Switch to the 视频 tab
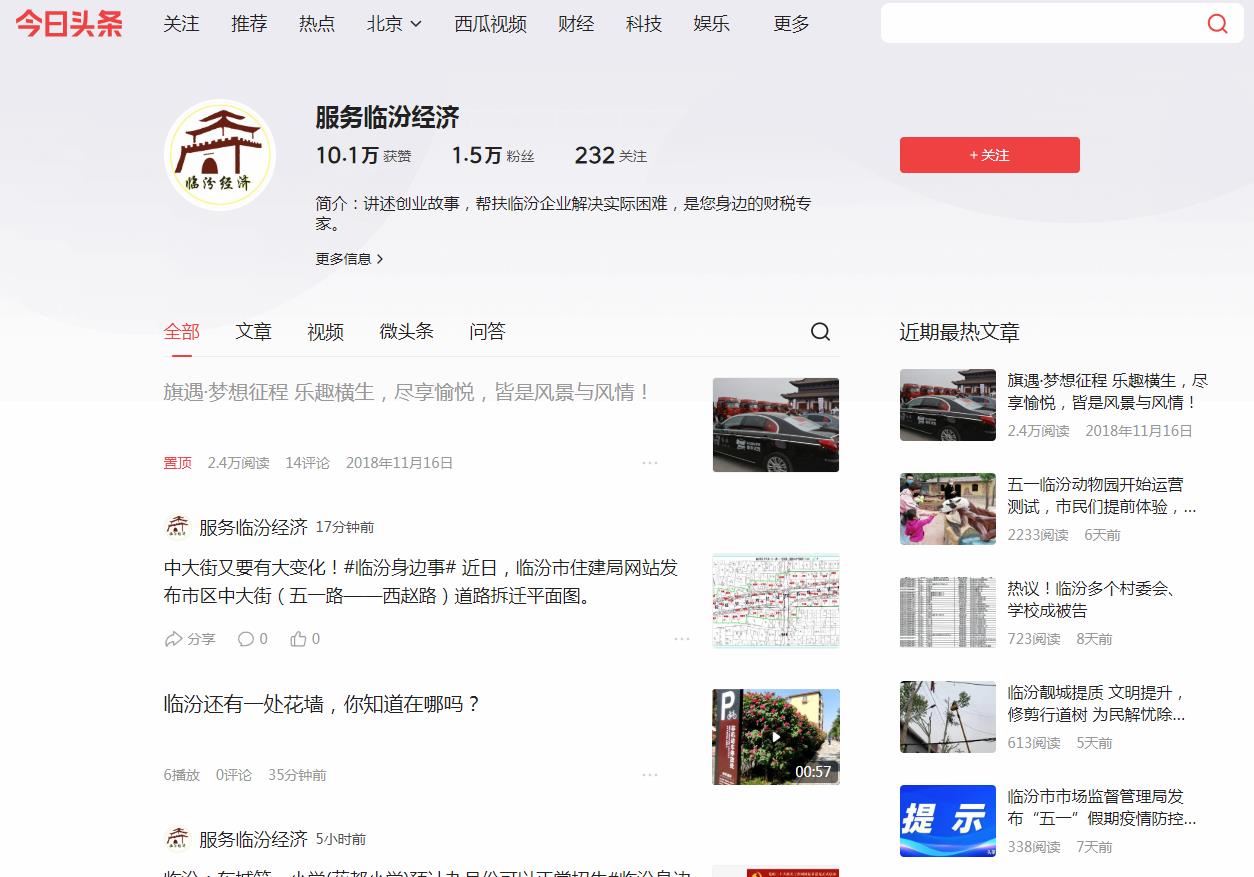The height and width of the screenshot is (877, 1254). tap(325, 332)
